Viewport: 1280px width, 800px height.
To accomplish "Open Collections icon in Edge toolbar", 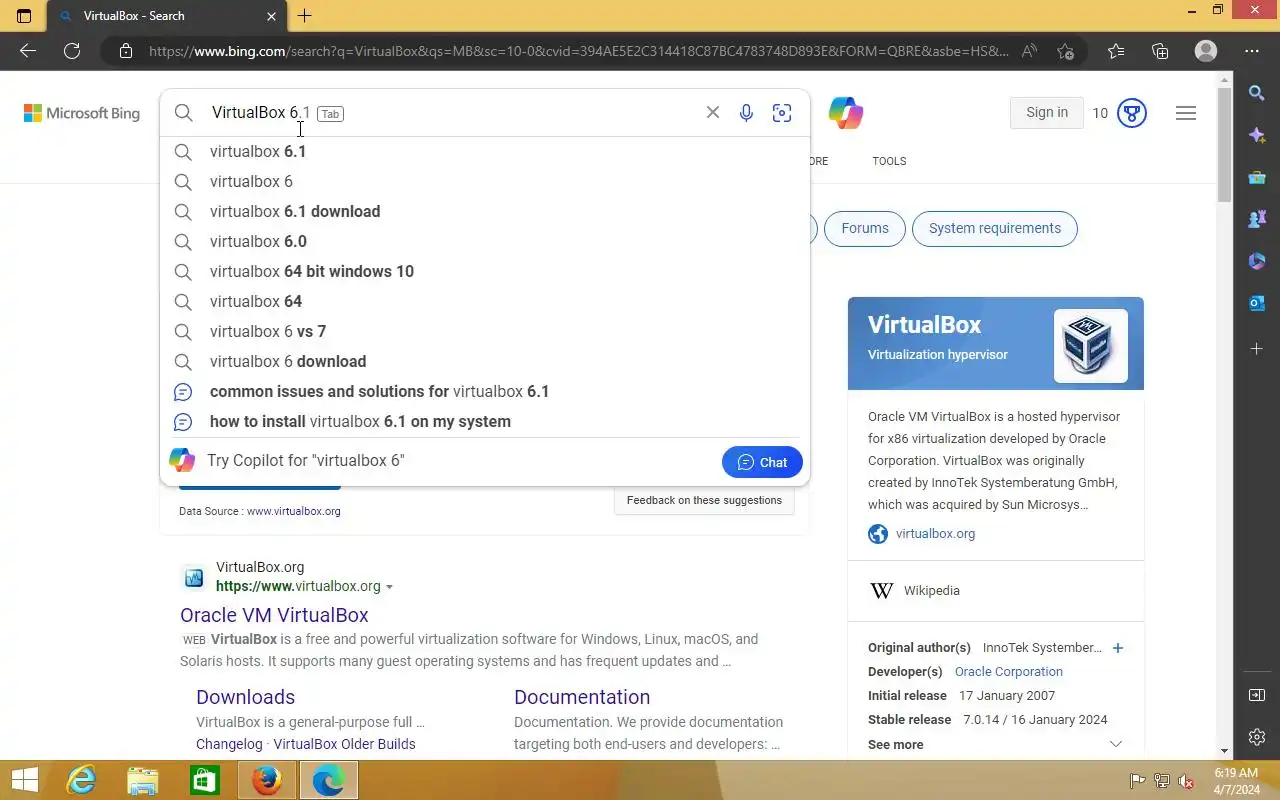I will tap(1160, 51).
